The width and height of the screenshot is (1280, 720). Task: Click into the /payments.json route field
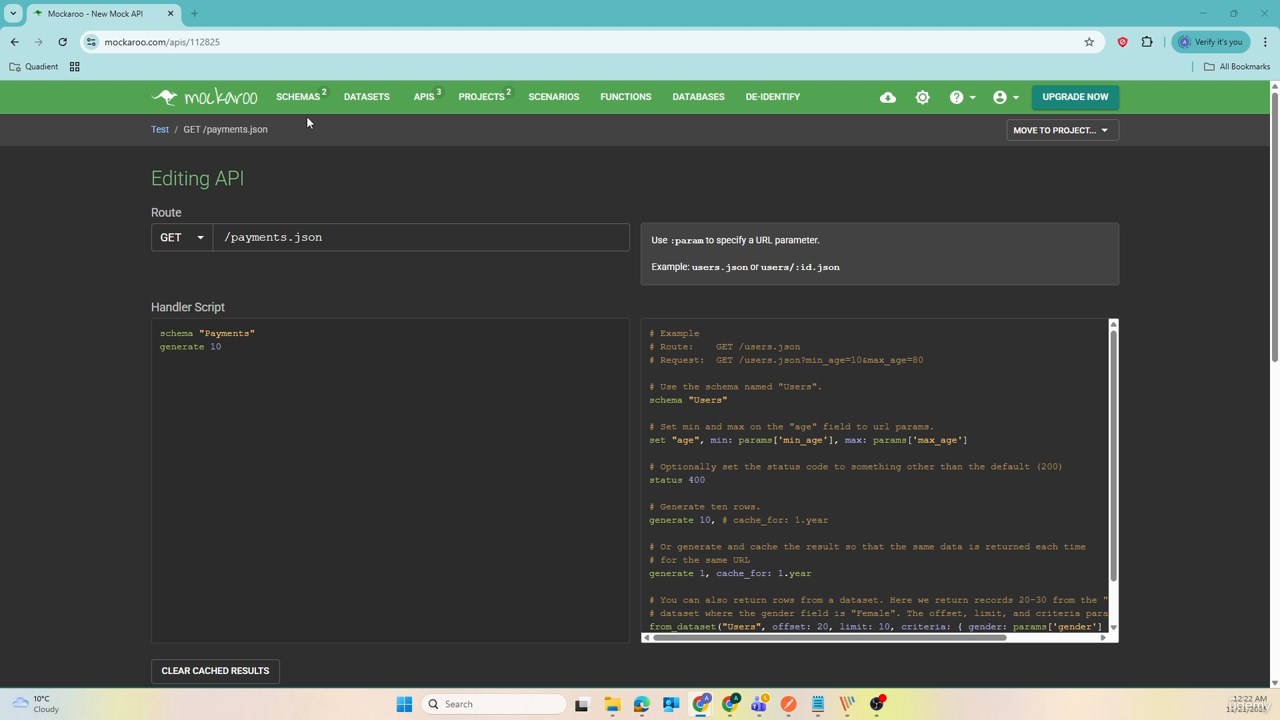point(420,237)
